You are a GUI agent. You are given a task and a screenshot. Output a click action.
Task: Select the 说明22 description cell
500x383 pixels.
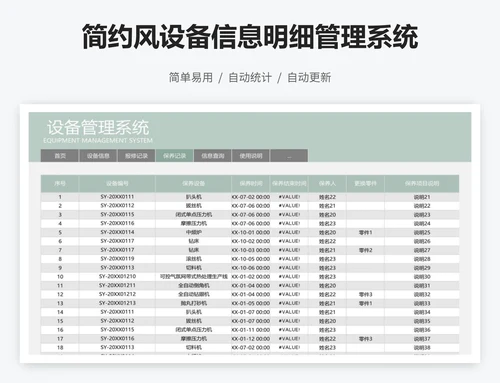[x=422, y=206]
